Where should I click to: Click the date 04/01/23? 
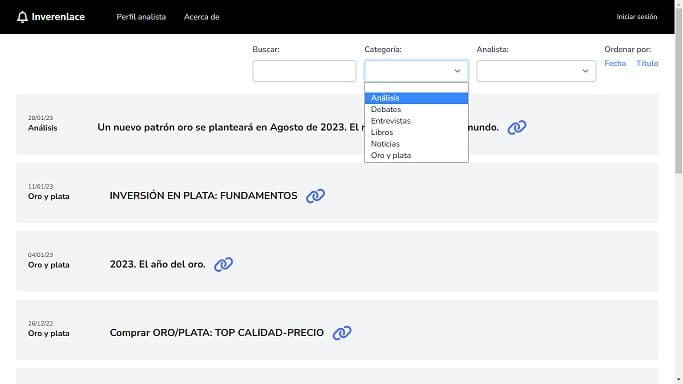click(x=41, y=255)
